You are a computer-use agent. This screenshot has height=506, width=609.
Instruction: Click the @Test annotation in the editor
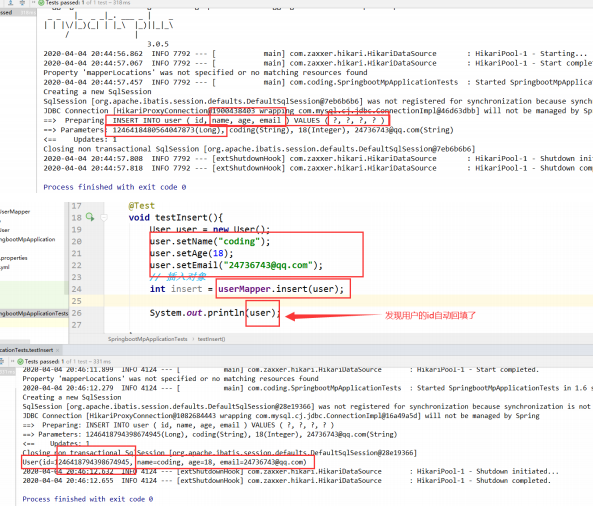pyautogui.click(x=141, y=206)
